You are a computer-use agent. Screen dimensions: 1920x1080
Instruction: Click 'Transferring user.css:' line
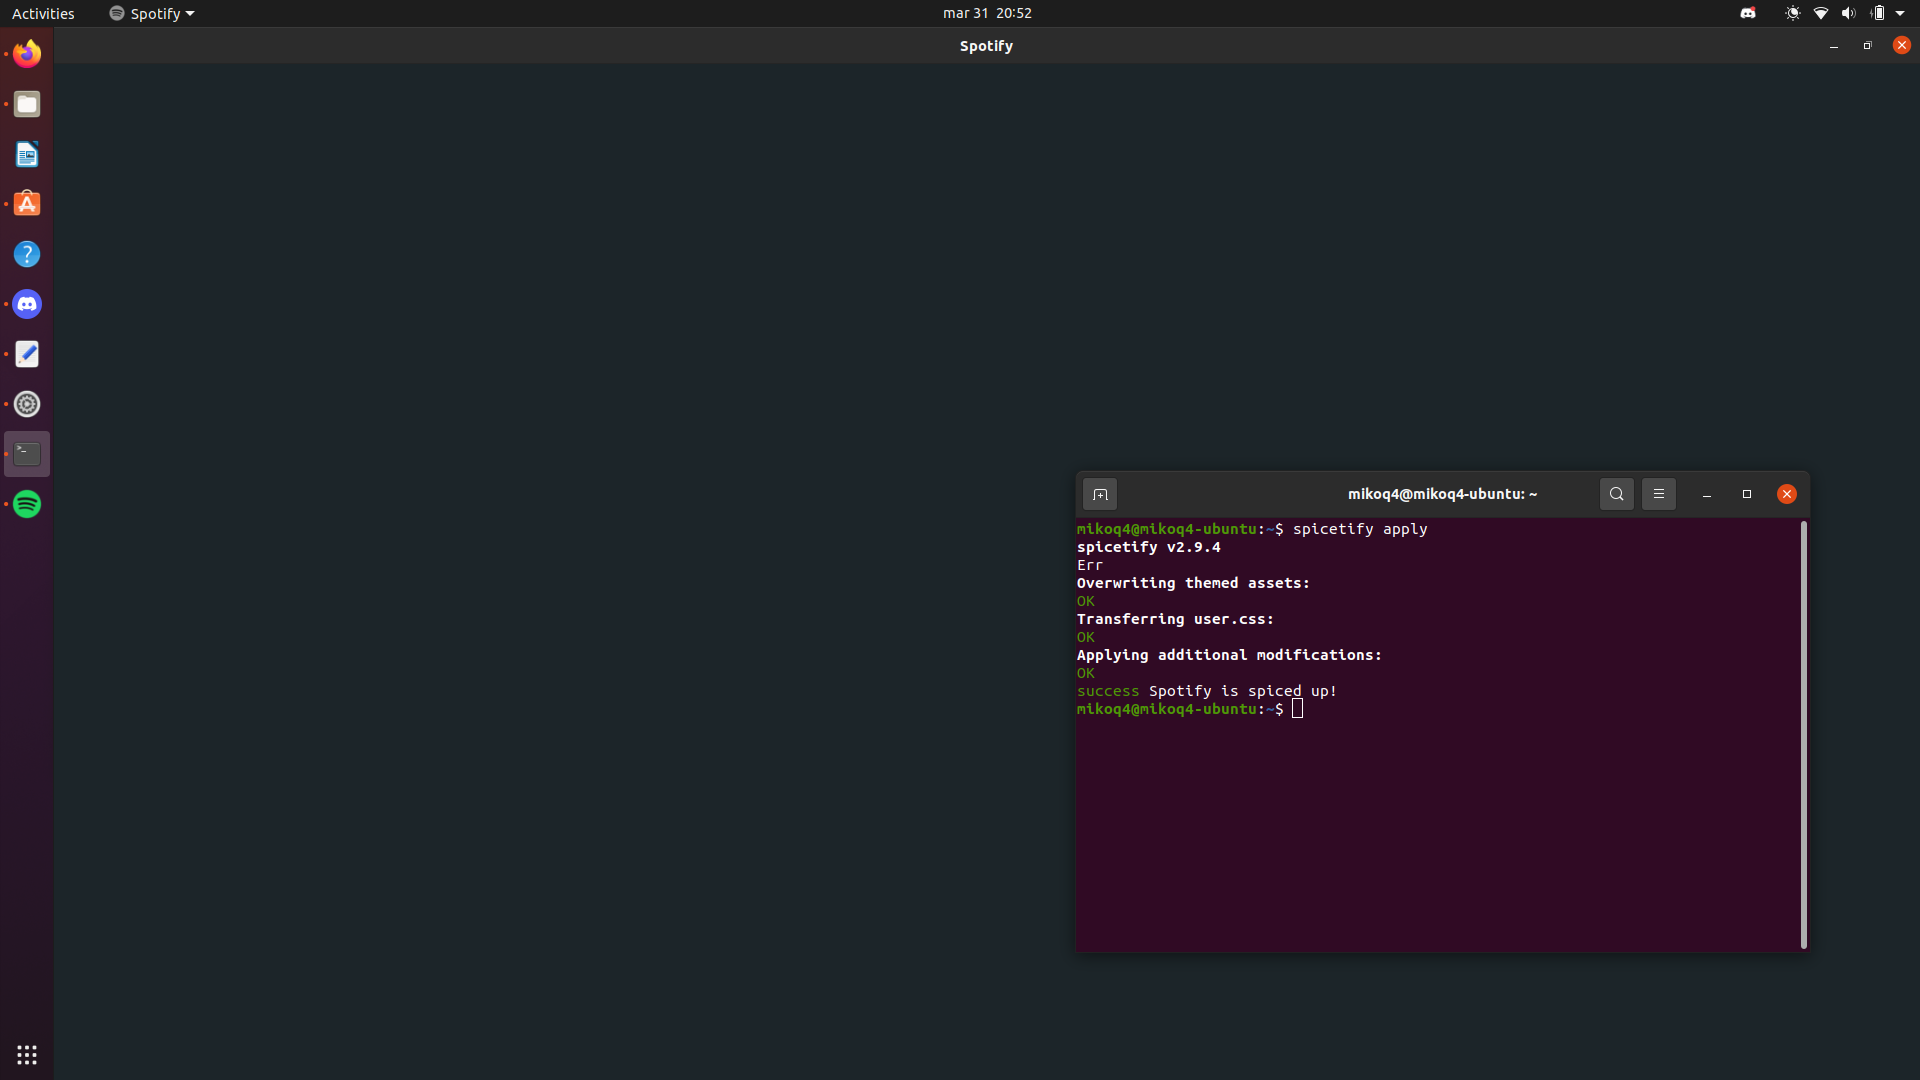(1176, 619)
